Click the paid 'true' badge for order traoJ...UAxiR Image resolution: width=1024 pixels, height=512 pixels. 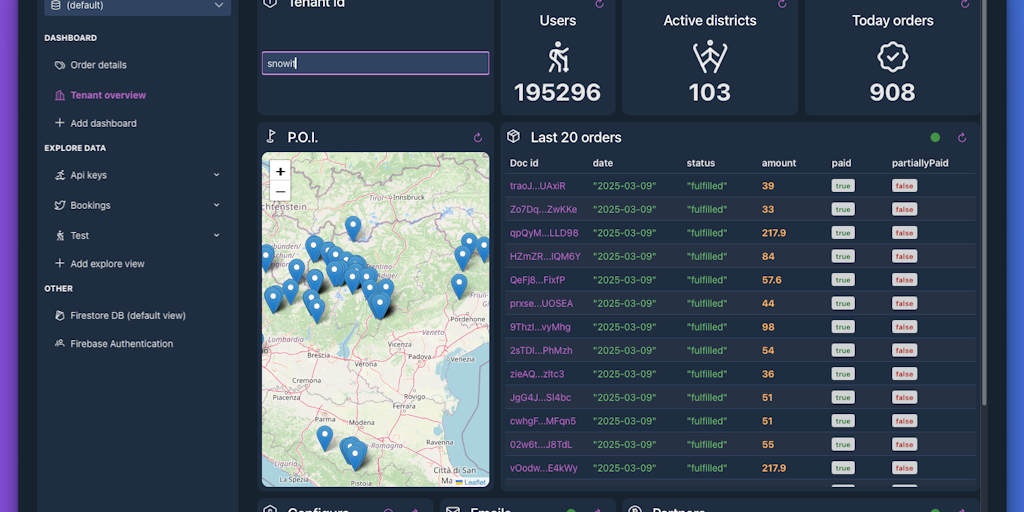pos(843,186)
